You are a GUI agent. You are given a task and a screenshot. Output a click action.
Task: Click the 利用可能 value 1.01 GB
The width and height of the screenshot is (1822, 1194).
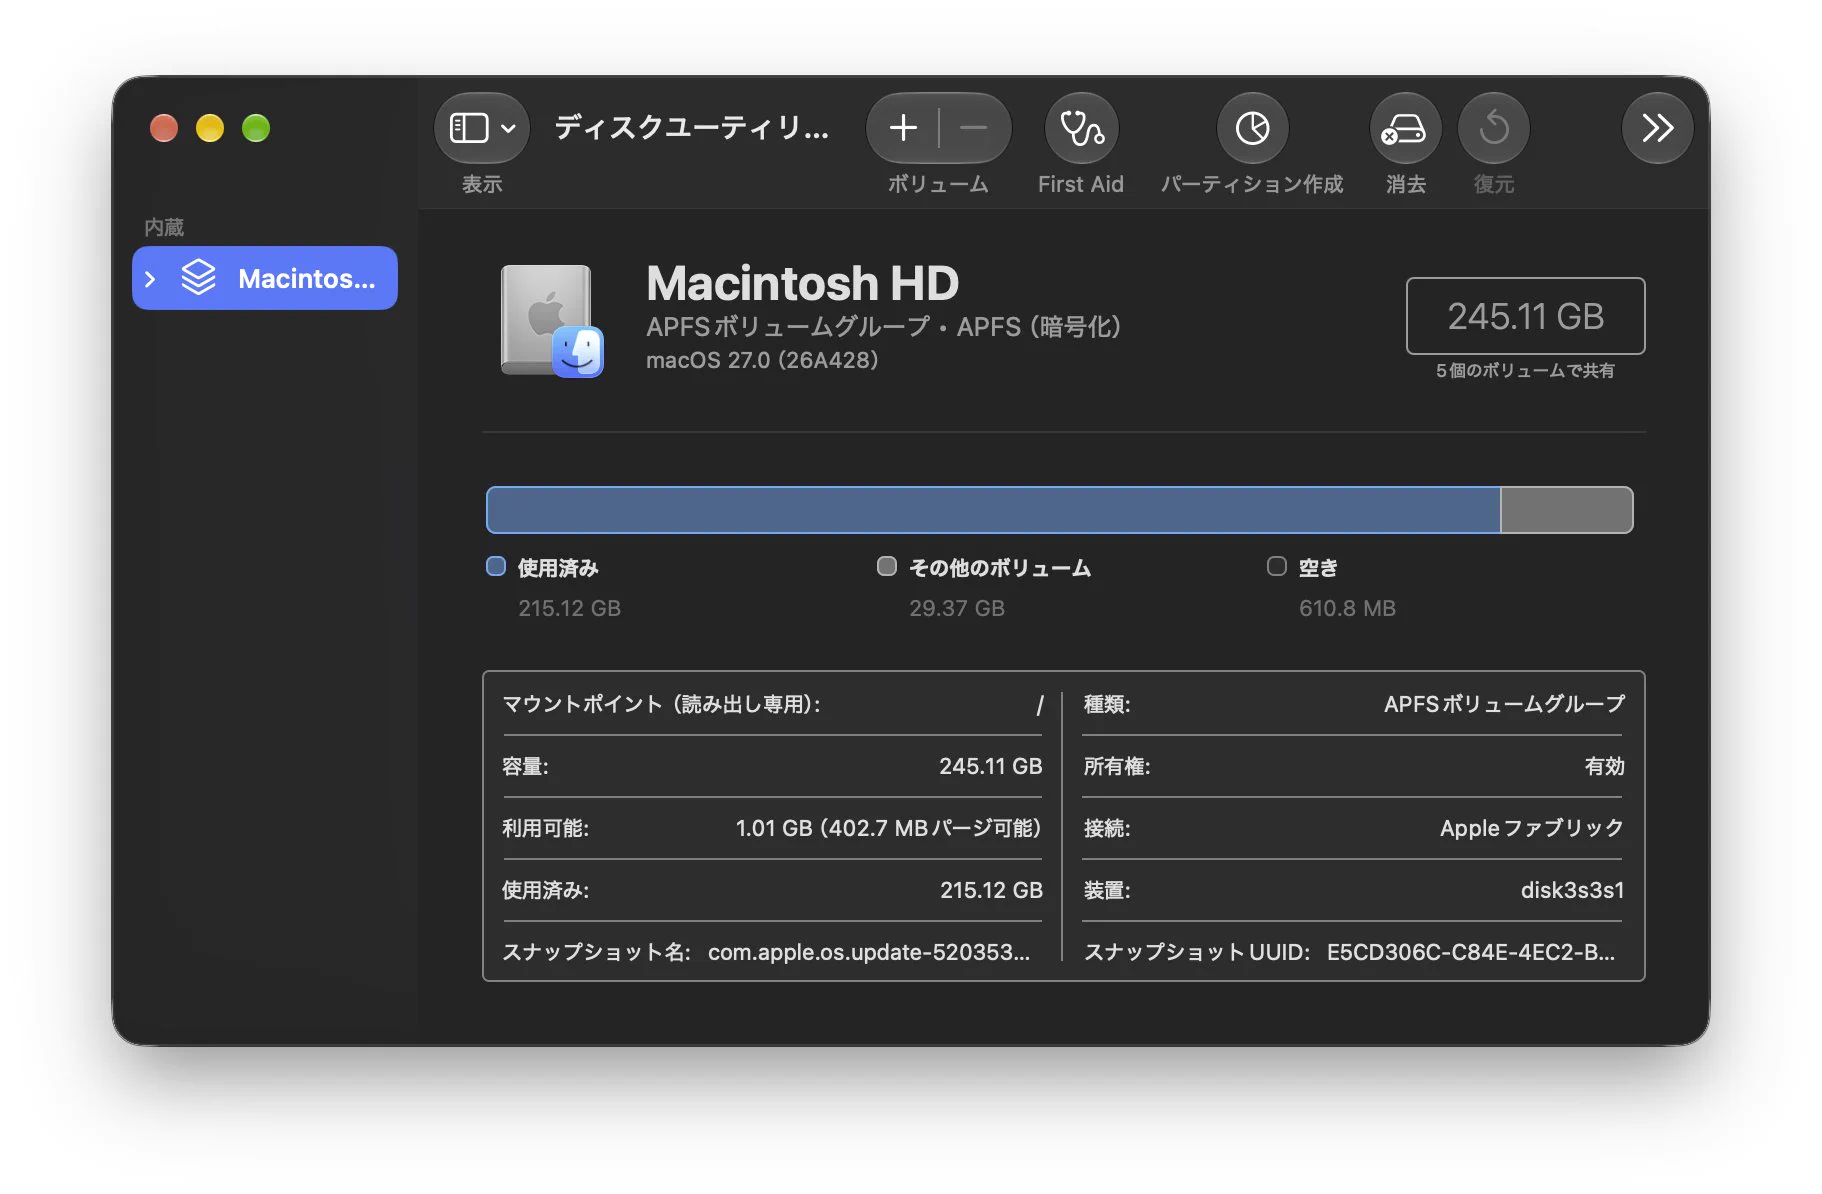point(888,828)
